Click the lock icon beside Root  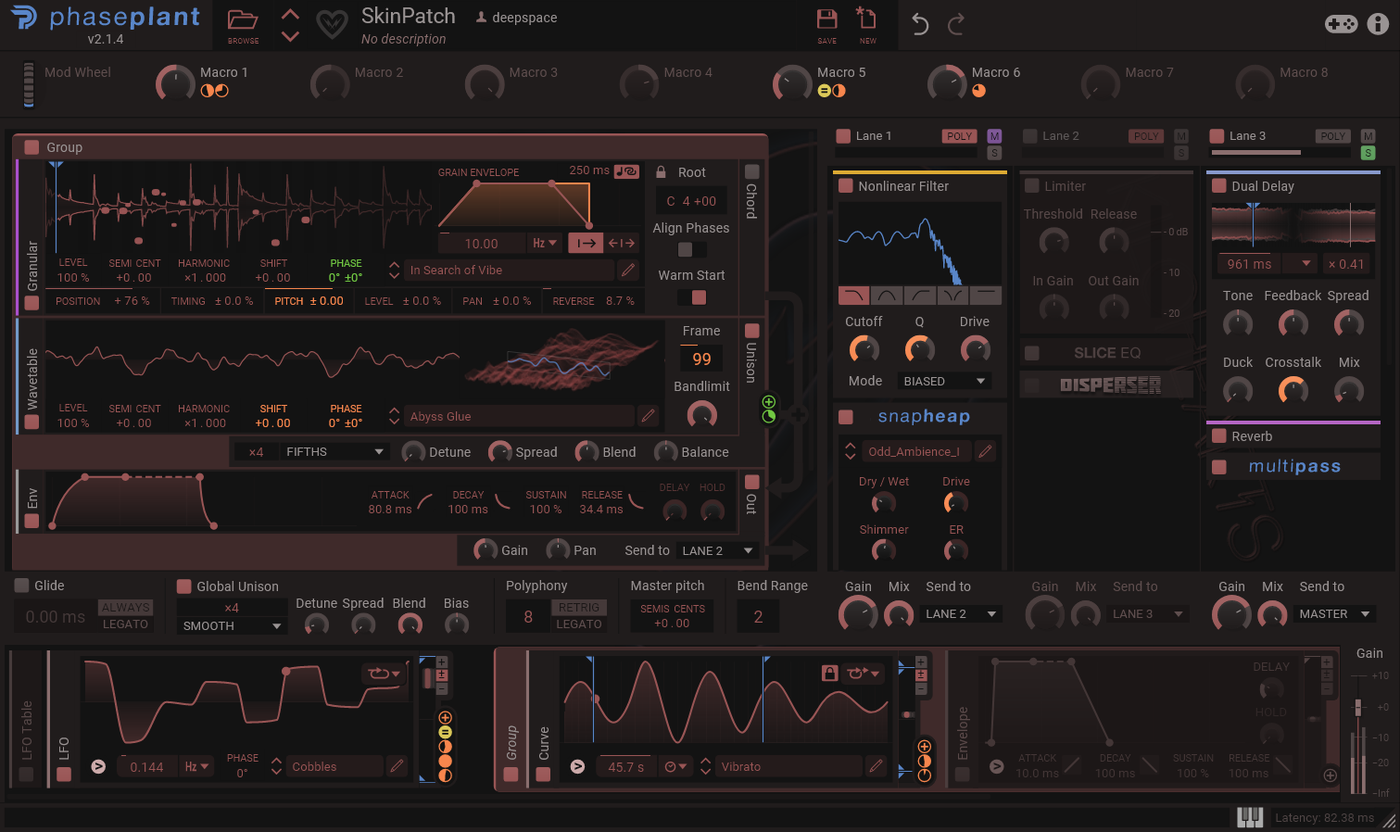661,172
